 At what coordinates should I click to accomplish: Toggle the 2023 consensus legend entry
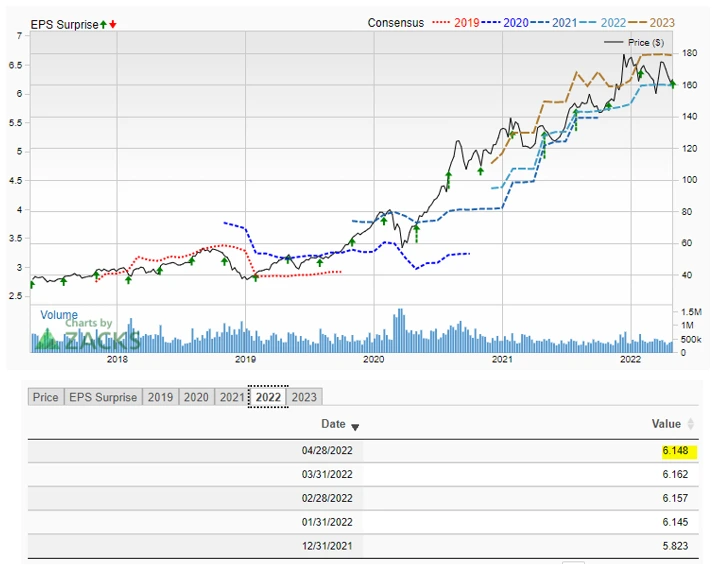click(x=652, y=23)
